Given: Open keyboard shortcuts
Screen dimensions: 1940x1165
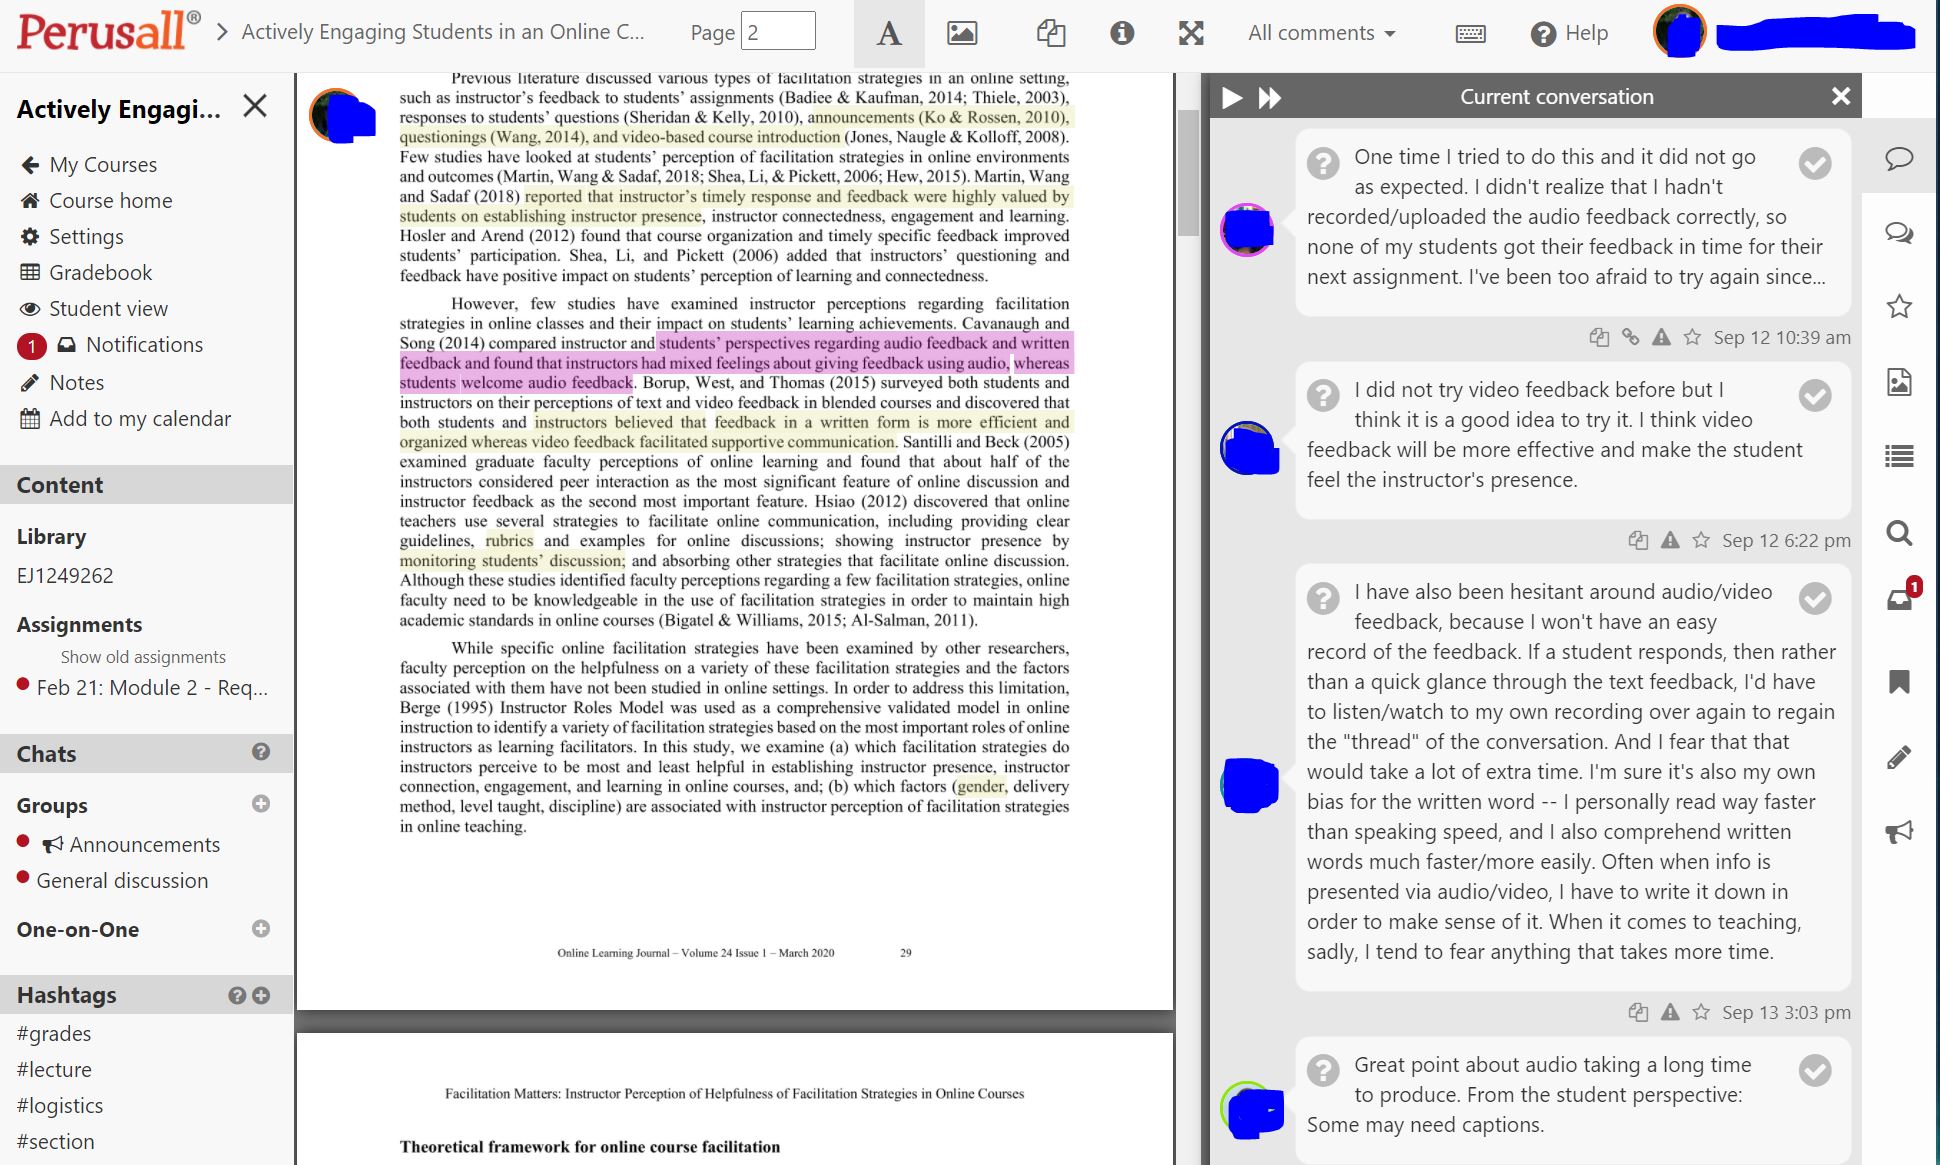Looking at the screenshot, I should pos(1469,32).
